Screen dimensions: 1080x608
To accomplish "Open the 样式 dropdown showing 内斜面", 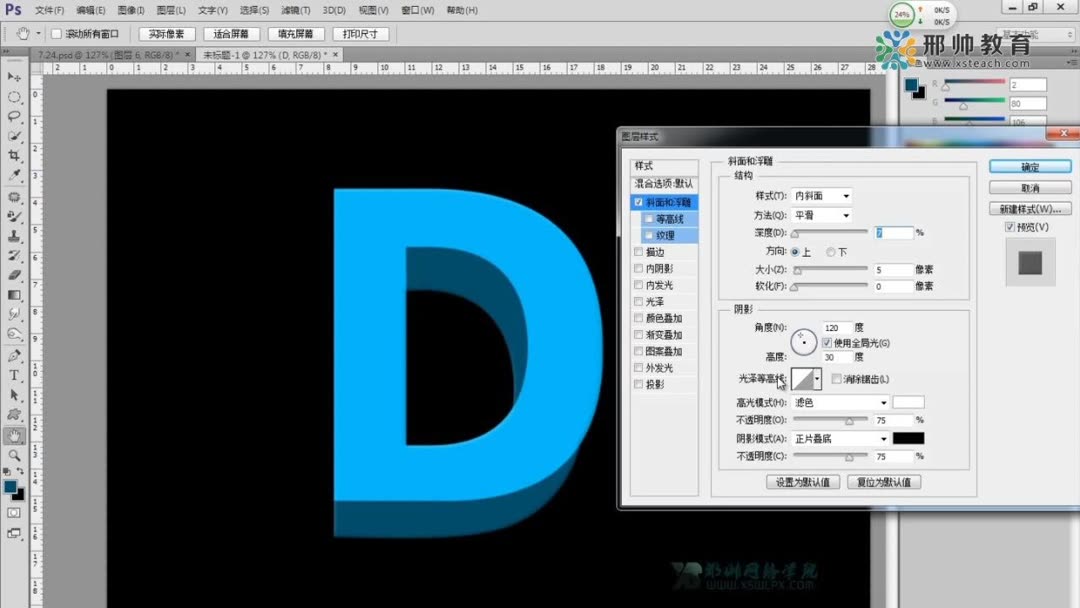I will (820, 195).
